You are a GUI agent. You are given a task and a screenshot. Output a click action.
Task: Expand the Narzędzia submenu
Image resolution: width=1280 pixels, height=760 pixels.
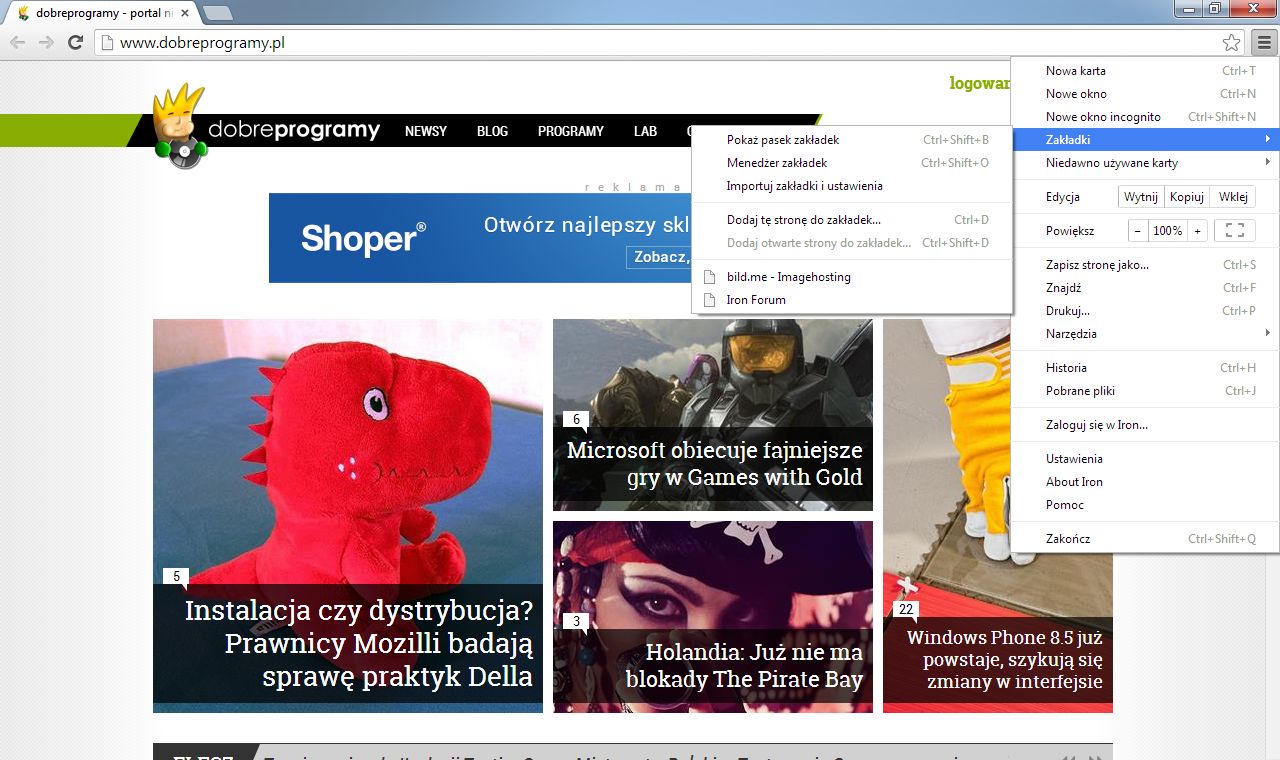pyautogui.click(x=1145, y=334)
